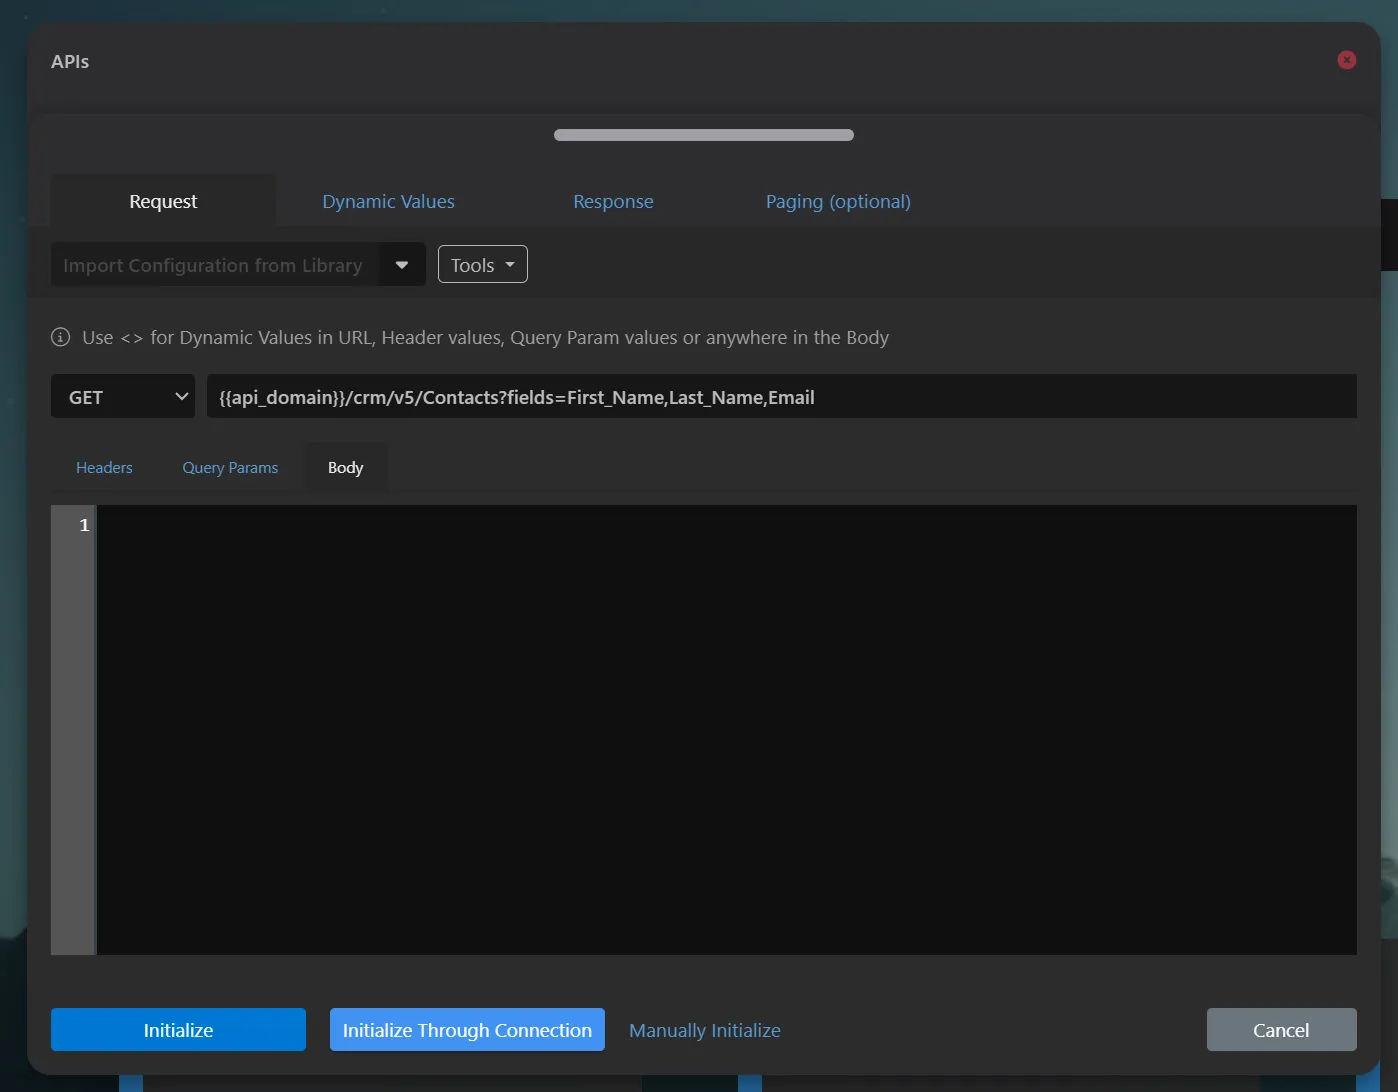This screenshot has width=1398, height=1092.
Task: Show the Headers sub-tab
Action: 104,467
